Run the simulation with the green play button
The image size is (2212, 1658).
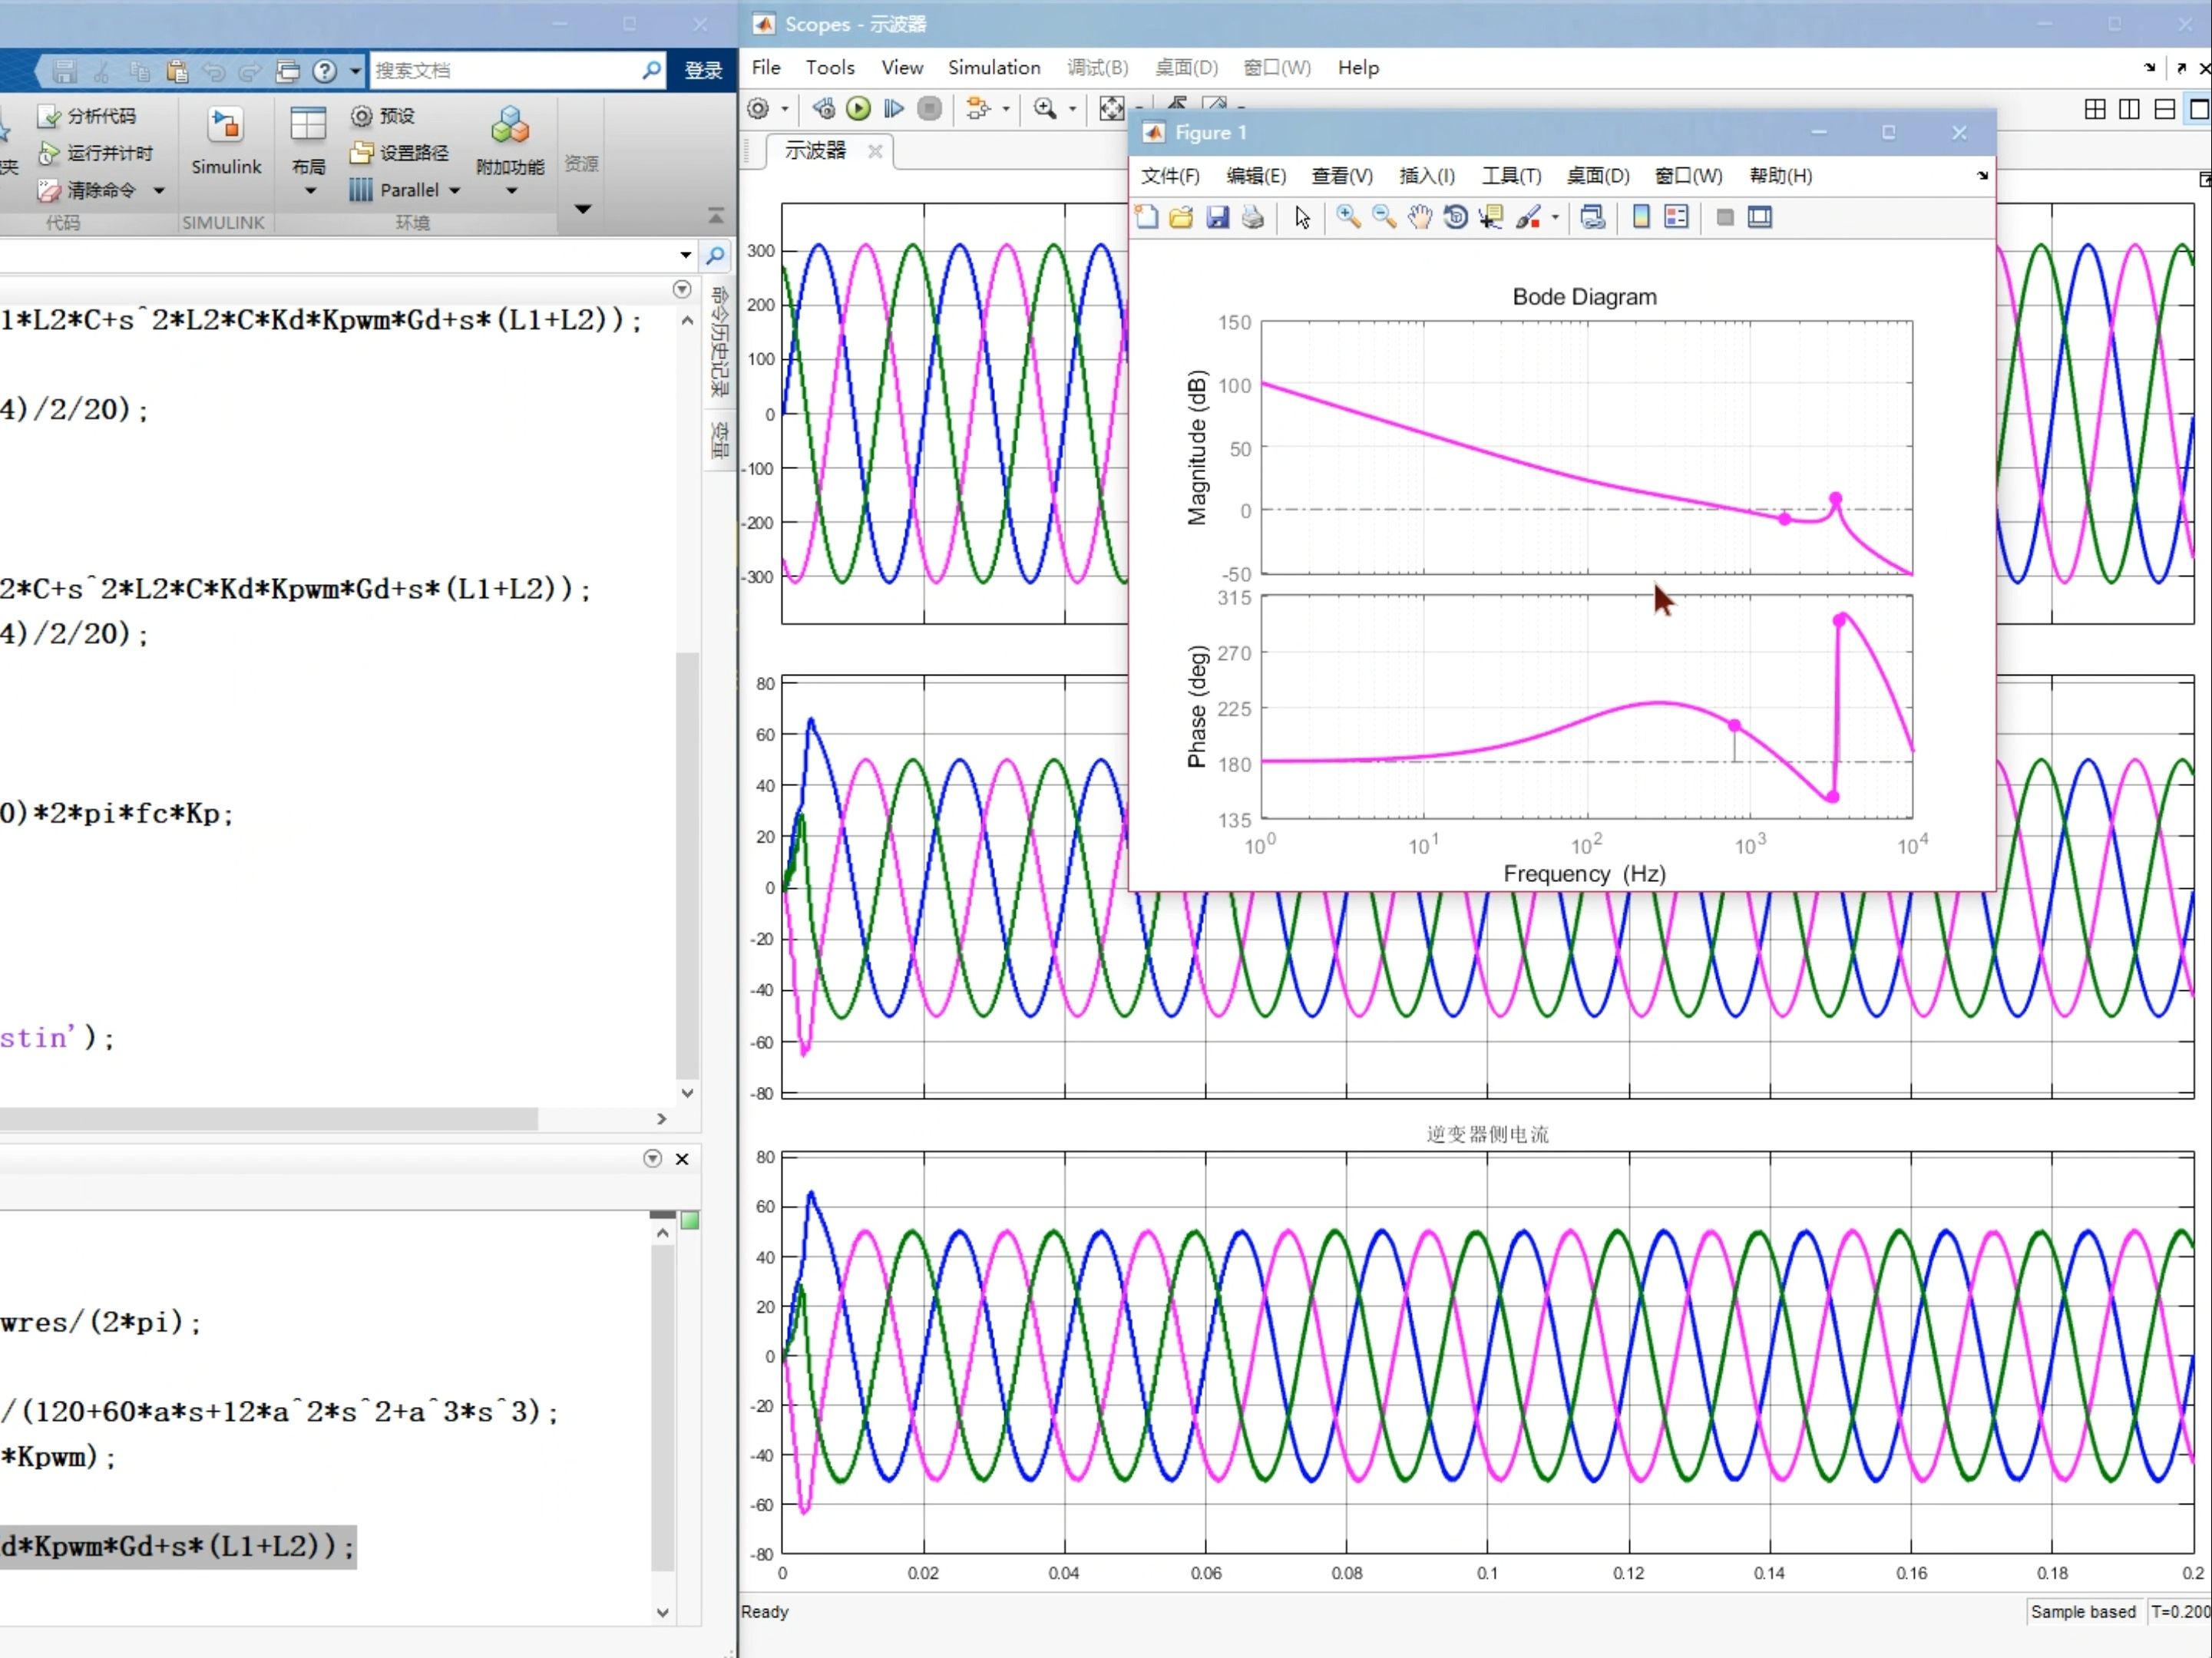click(x=858, y=109)
